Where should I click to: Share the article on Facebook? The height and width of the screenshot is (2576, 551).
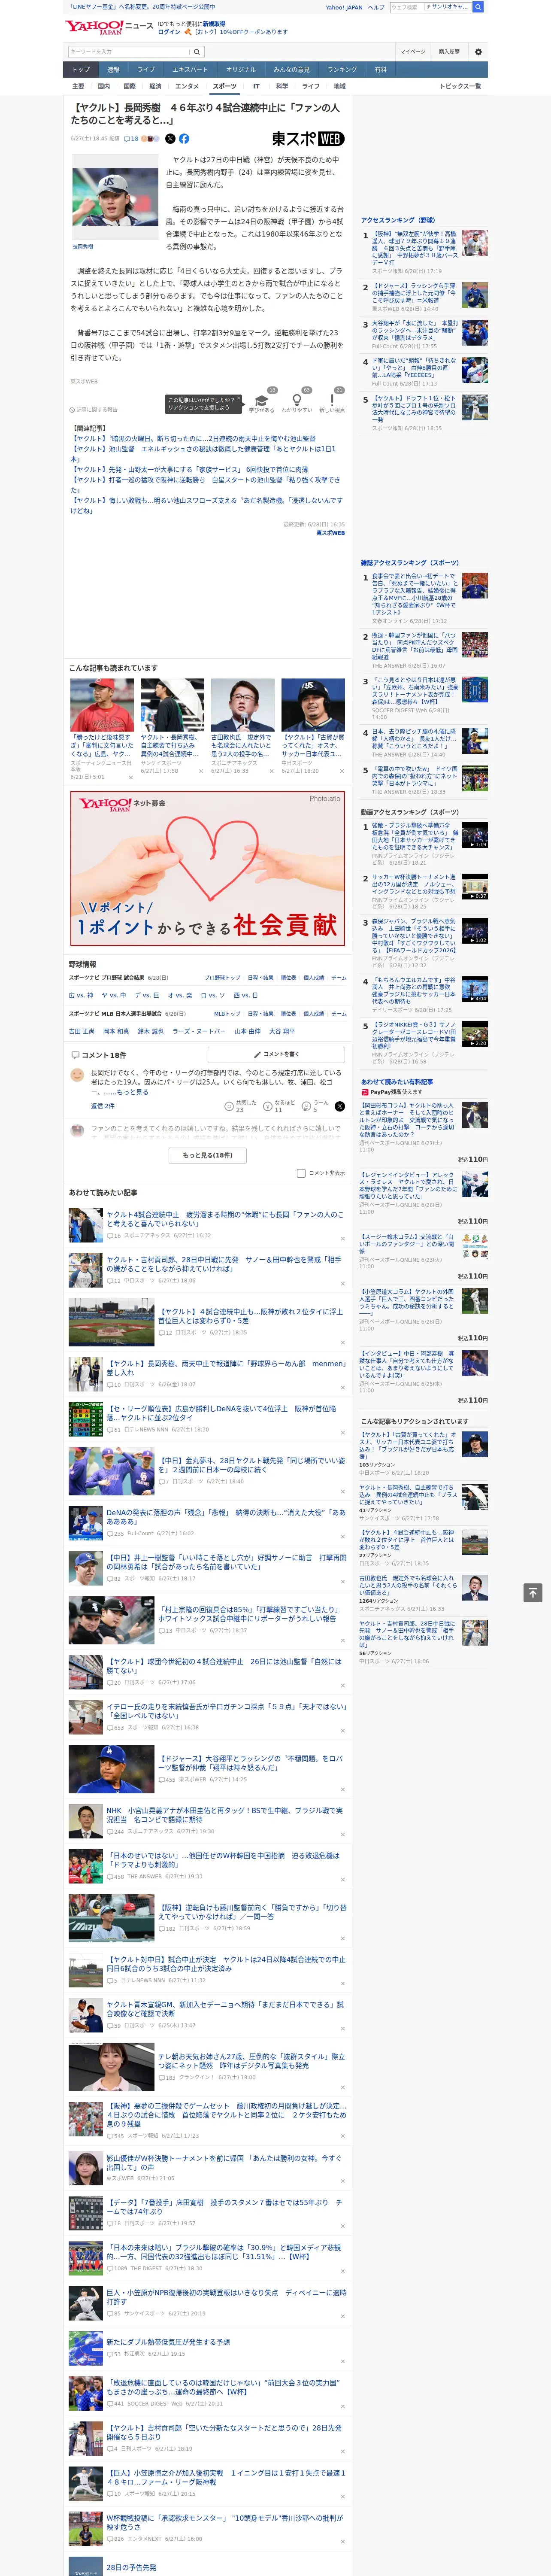click(x=184, y=139)
